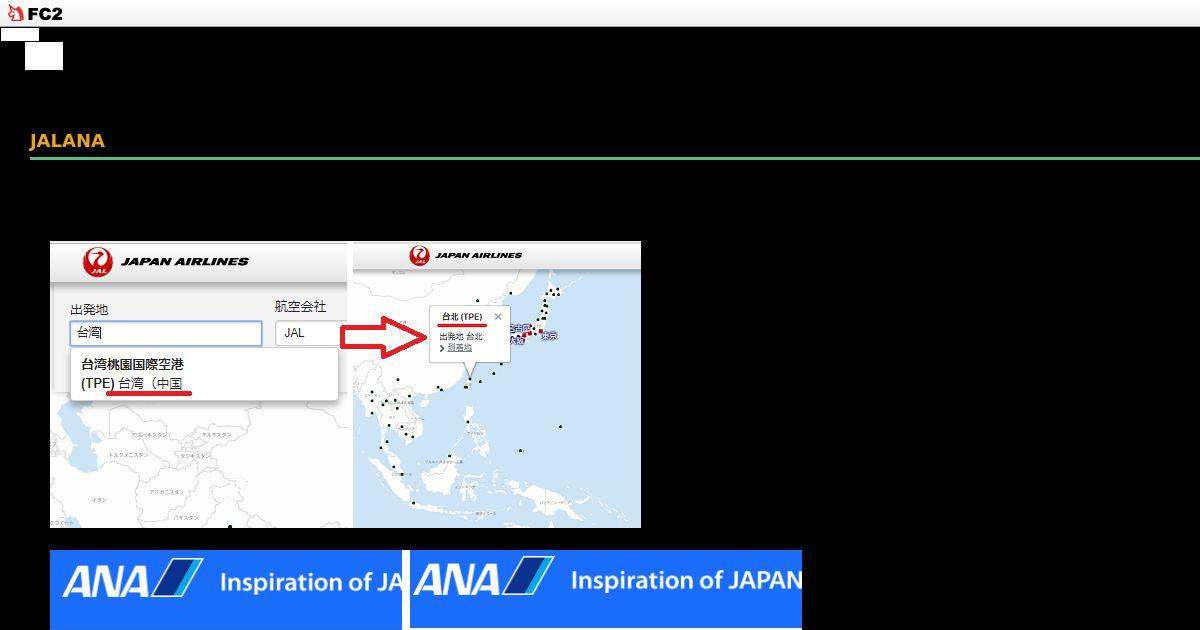Viewport: 1200px width, 630px height.
Task: Click the JAPAN AIRLINES wordmark above the map
Action: [478, 255]
